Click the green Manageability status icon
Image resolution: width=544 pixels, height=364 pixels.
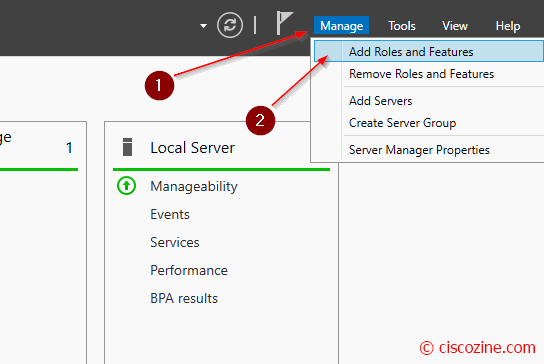(x=126, y=186)
